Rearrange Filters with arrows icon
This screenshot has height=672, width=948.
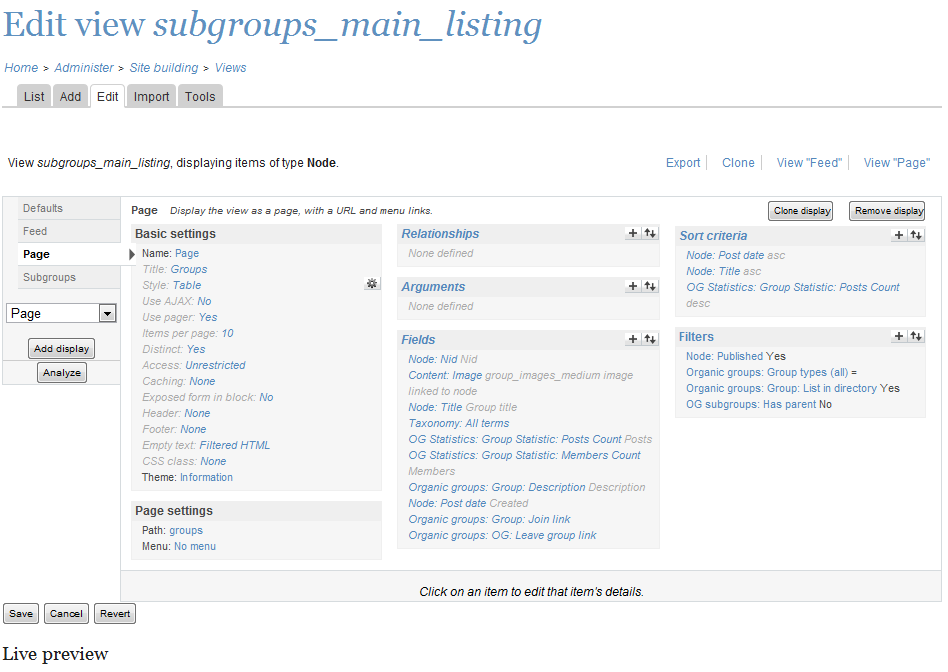pos(916,336)
